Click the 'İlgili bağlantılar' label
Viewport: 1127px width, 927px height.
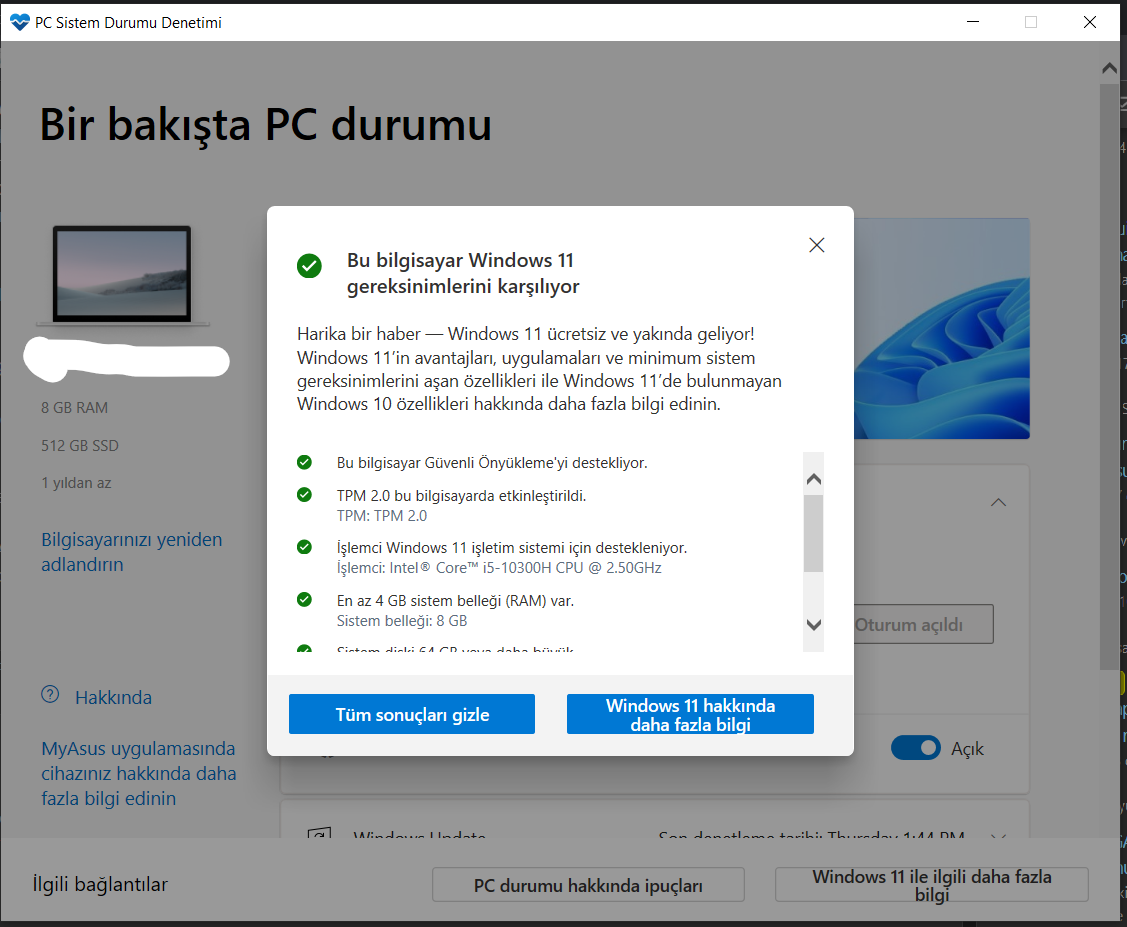pyautogui.click(x=100, y=885)
